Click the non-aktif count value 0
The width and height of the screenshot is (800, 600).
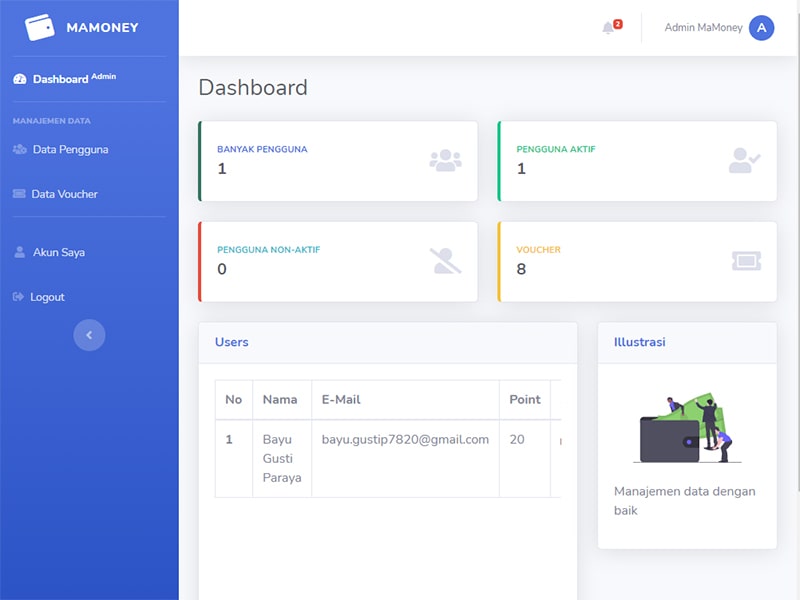click(221, 269)
